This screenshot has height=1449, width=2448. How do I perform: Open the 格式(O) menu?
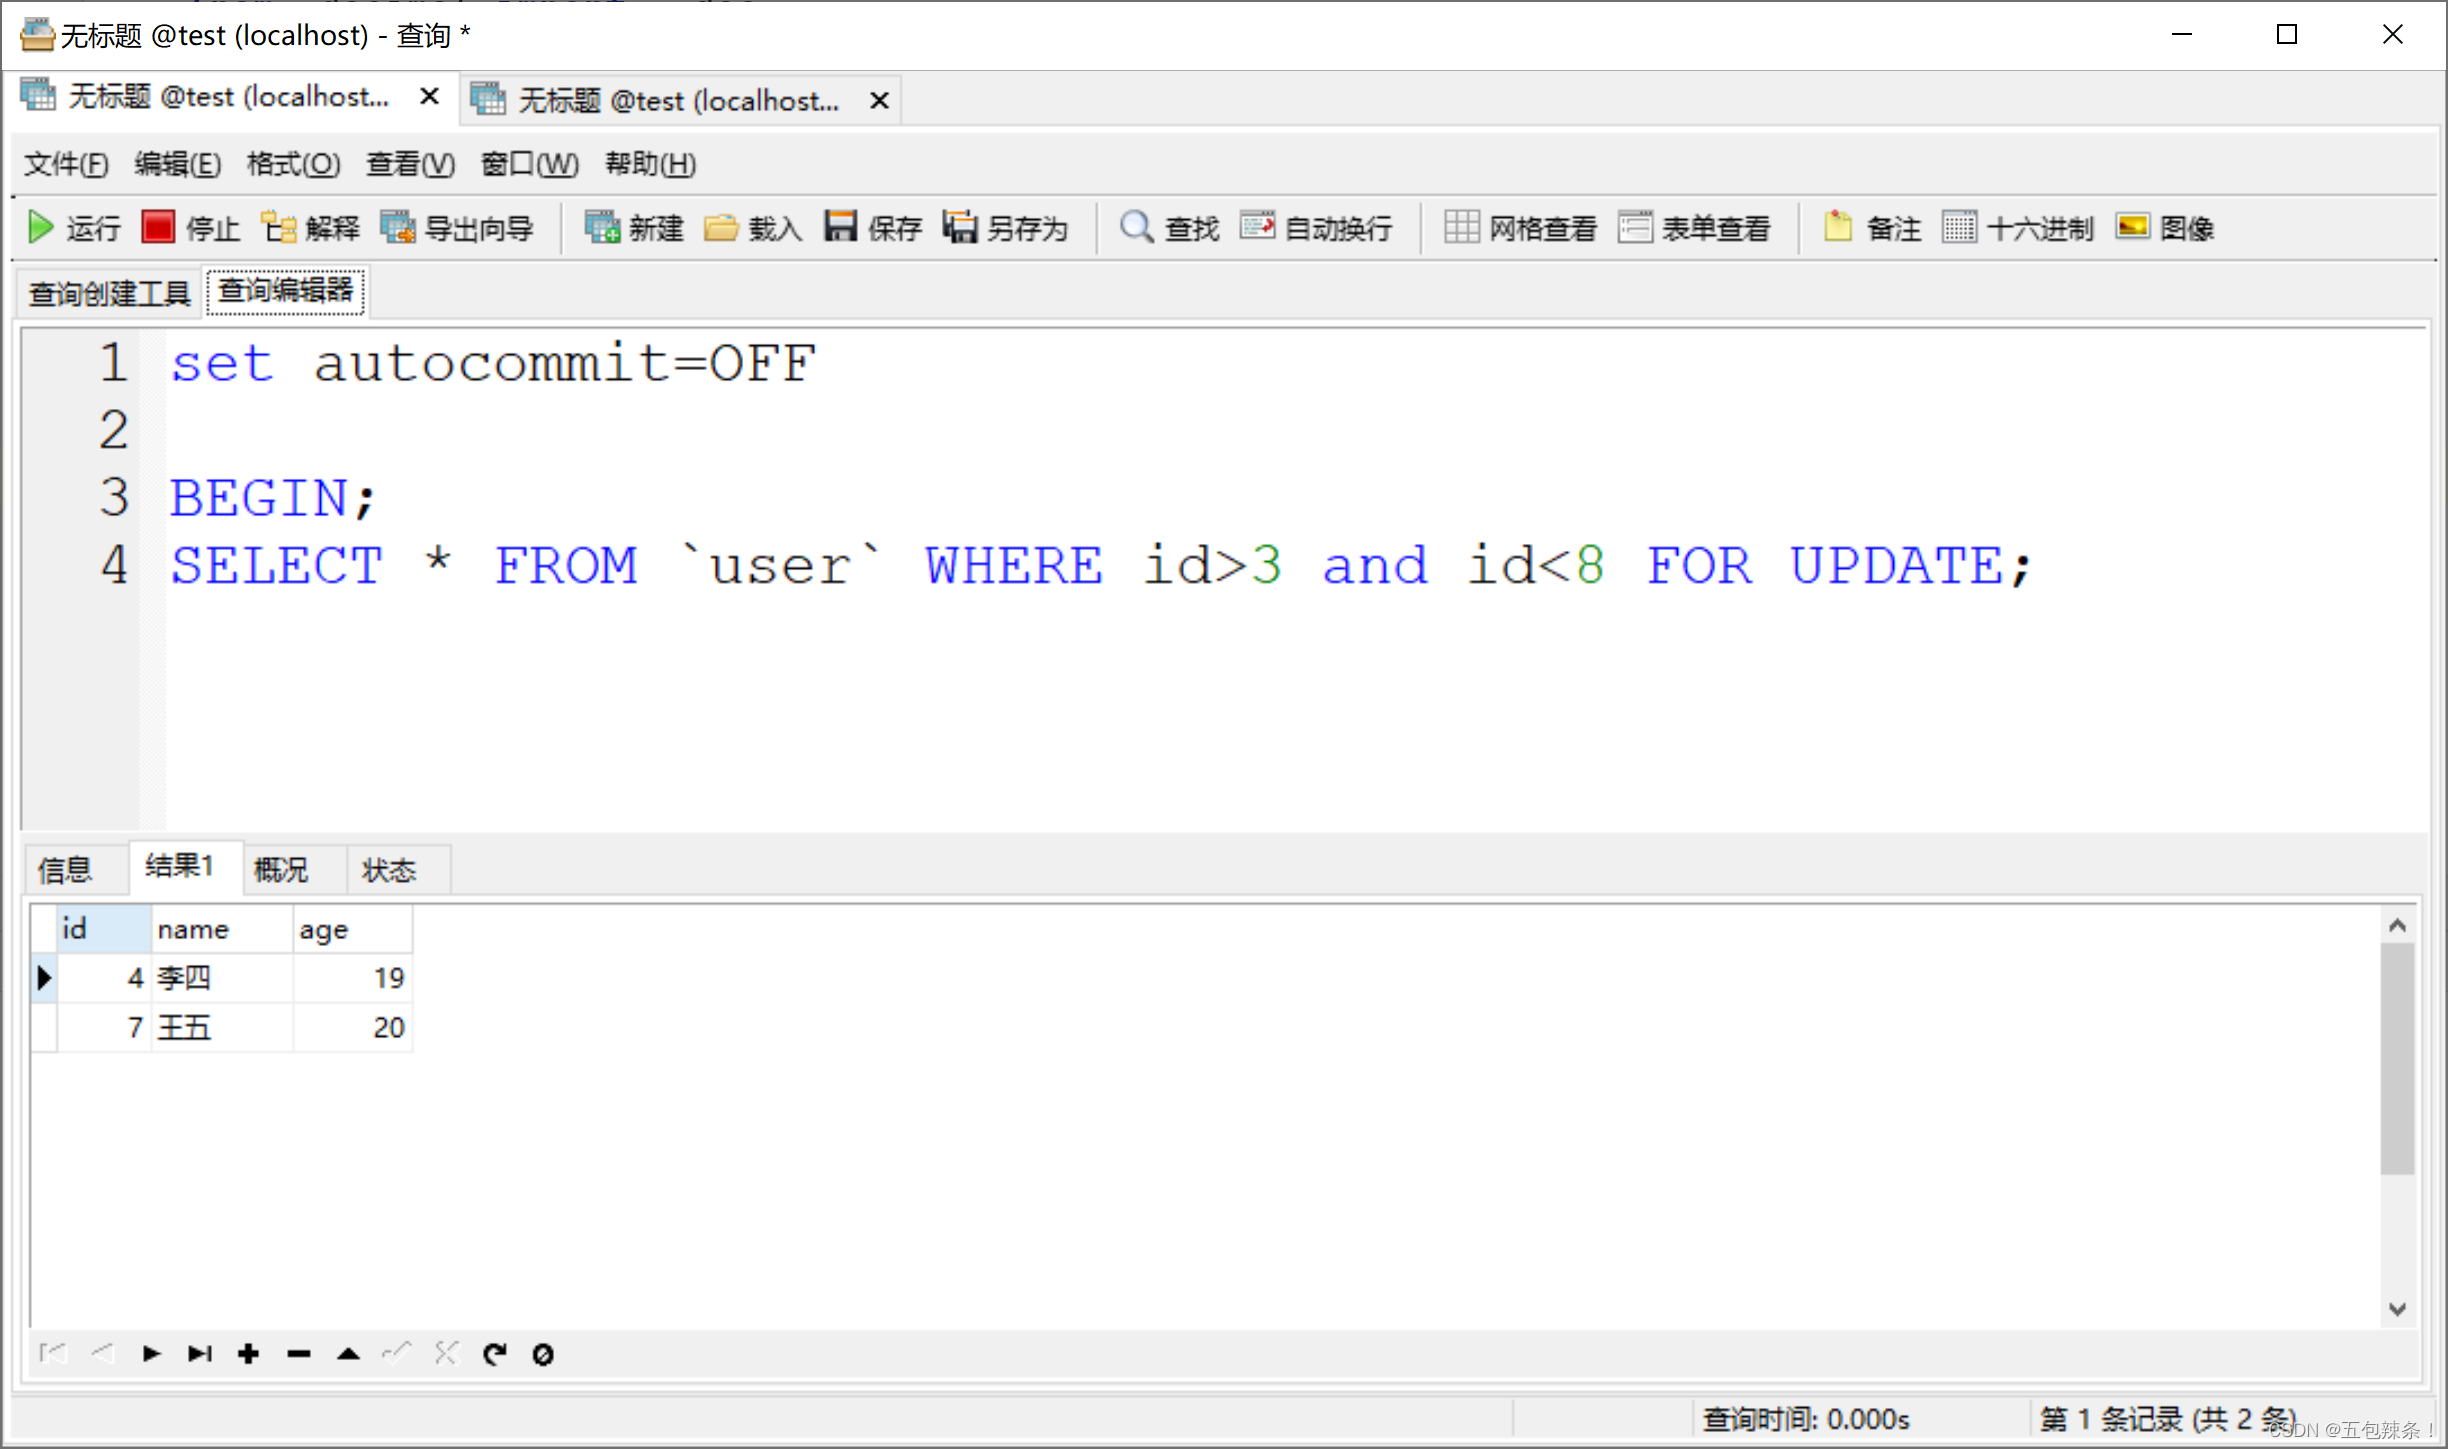click(293, 164)
